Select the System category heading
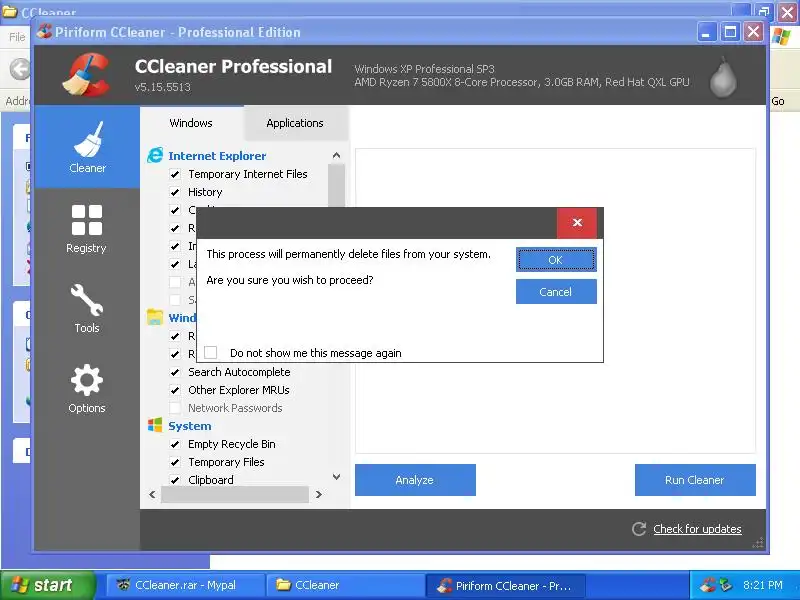The image size is (800, 600). (x=190, y=426)
